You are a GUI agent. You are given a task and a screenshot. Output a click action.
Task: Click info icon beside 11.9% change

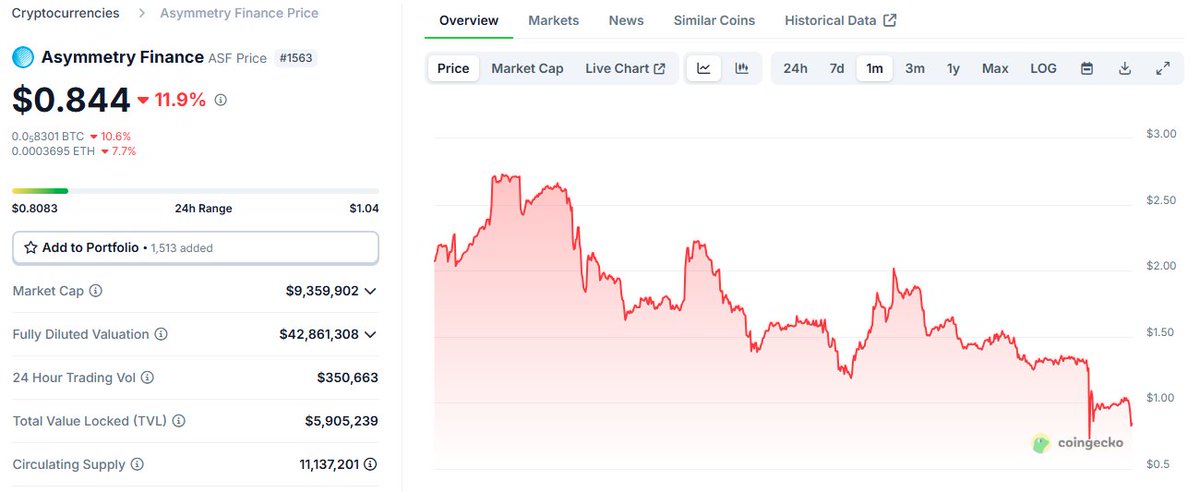(x=221, y=100)
